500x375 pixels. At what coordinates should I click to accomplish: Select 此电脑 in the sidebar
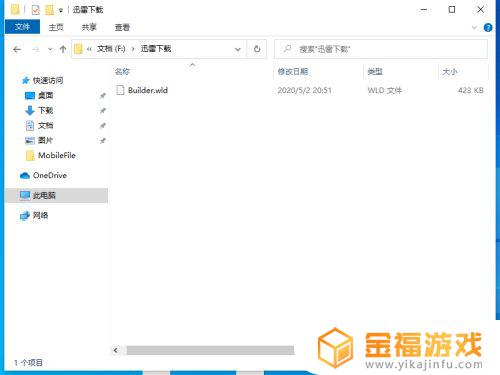click(56, 195)
